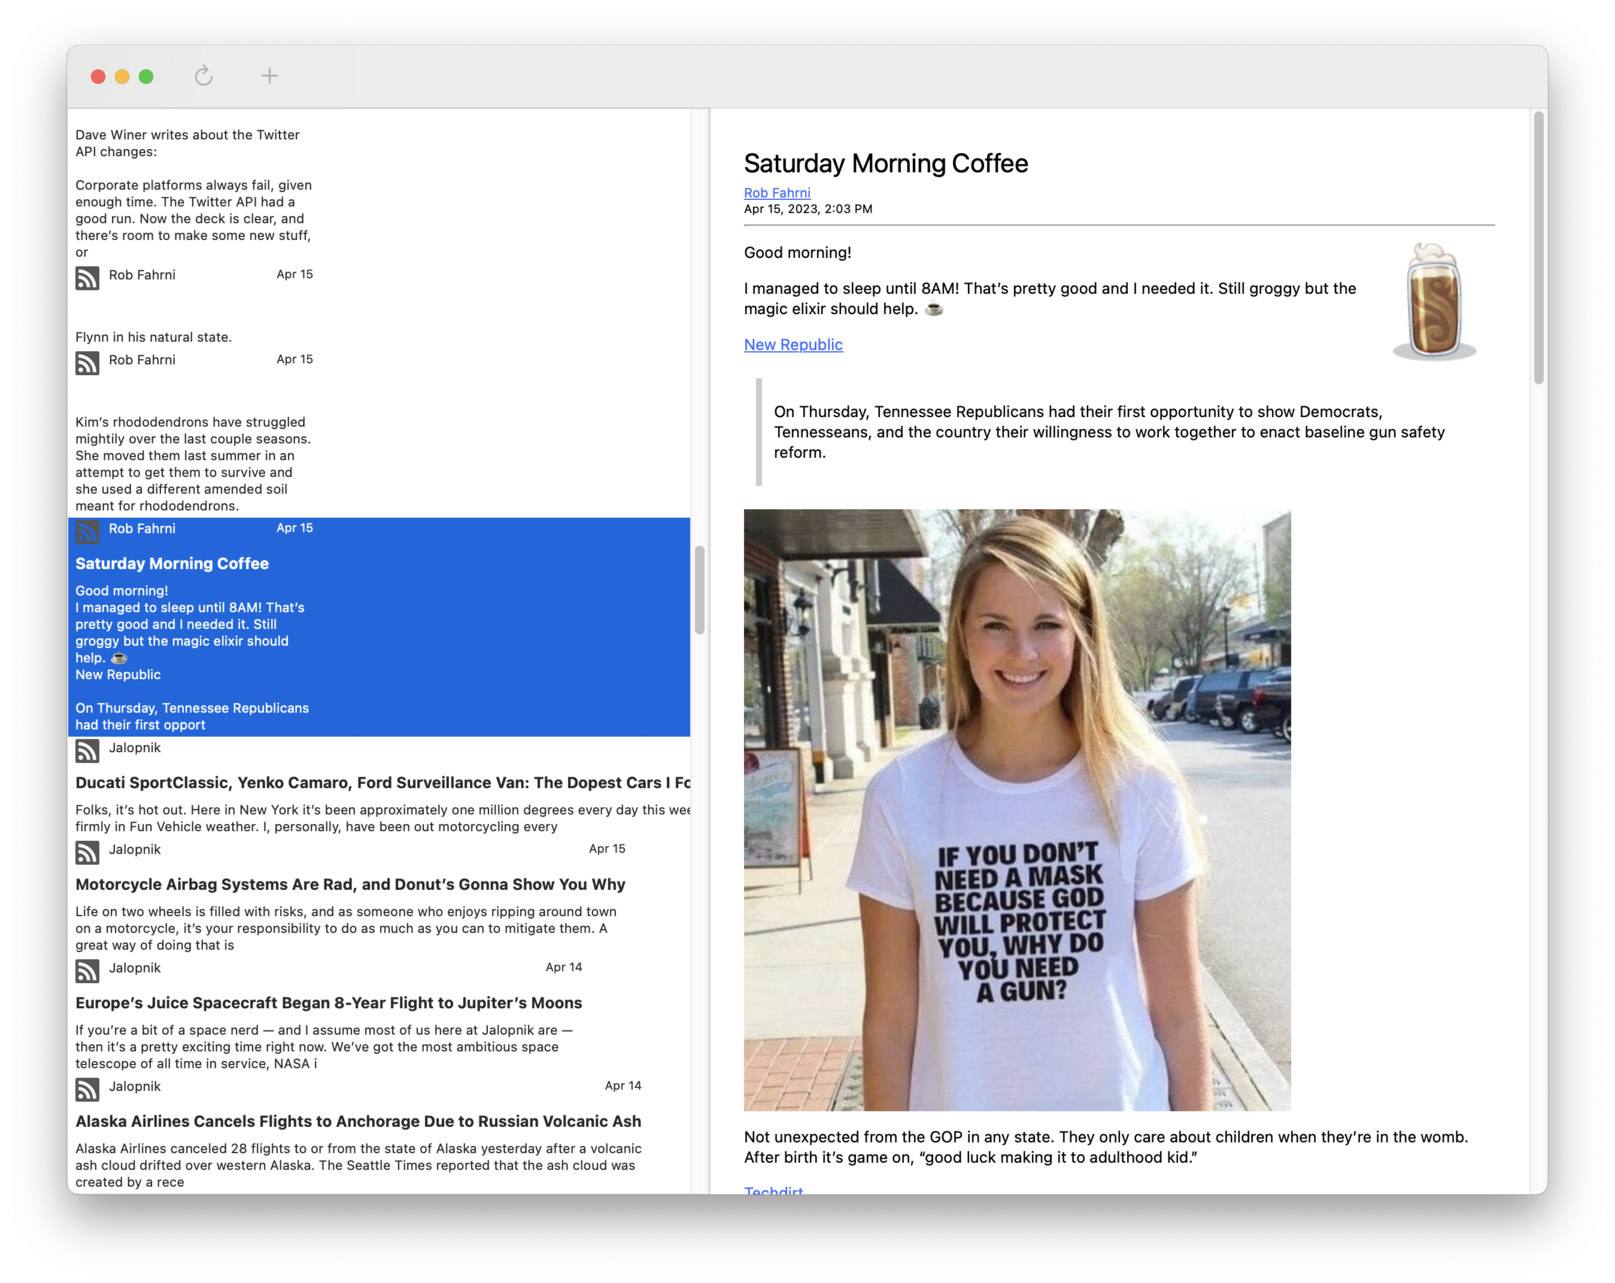This screenshot has height=1283, width=1615.
Task: Click RSS icon above Motorcycle Airbag article
Action: (x=88, y=853)
